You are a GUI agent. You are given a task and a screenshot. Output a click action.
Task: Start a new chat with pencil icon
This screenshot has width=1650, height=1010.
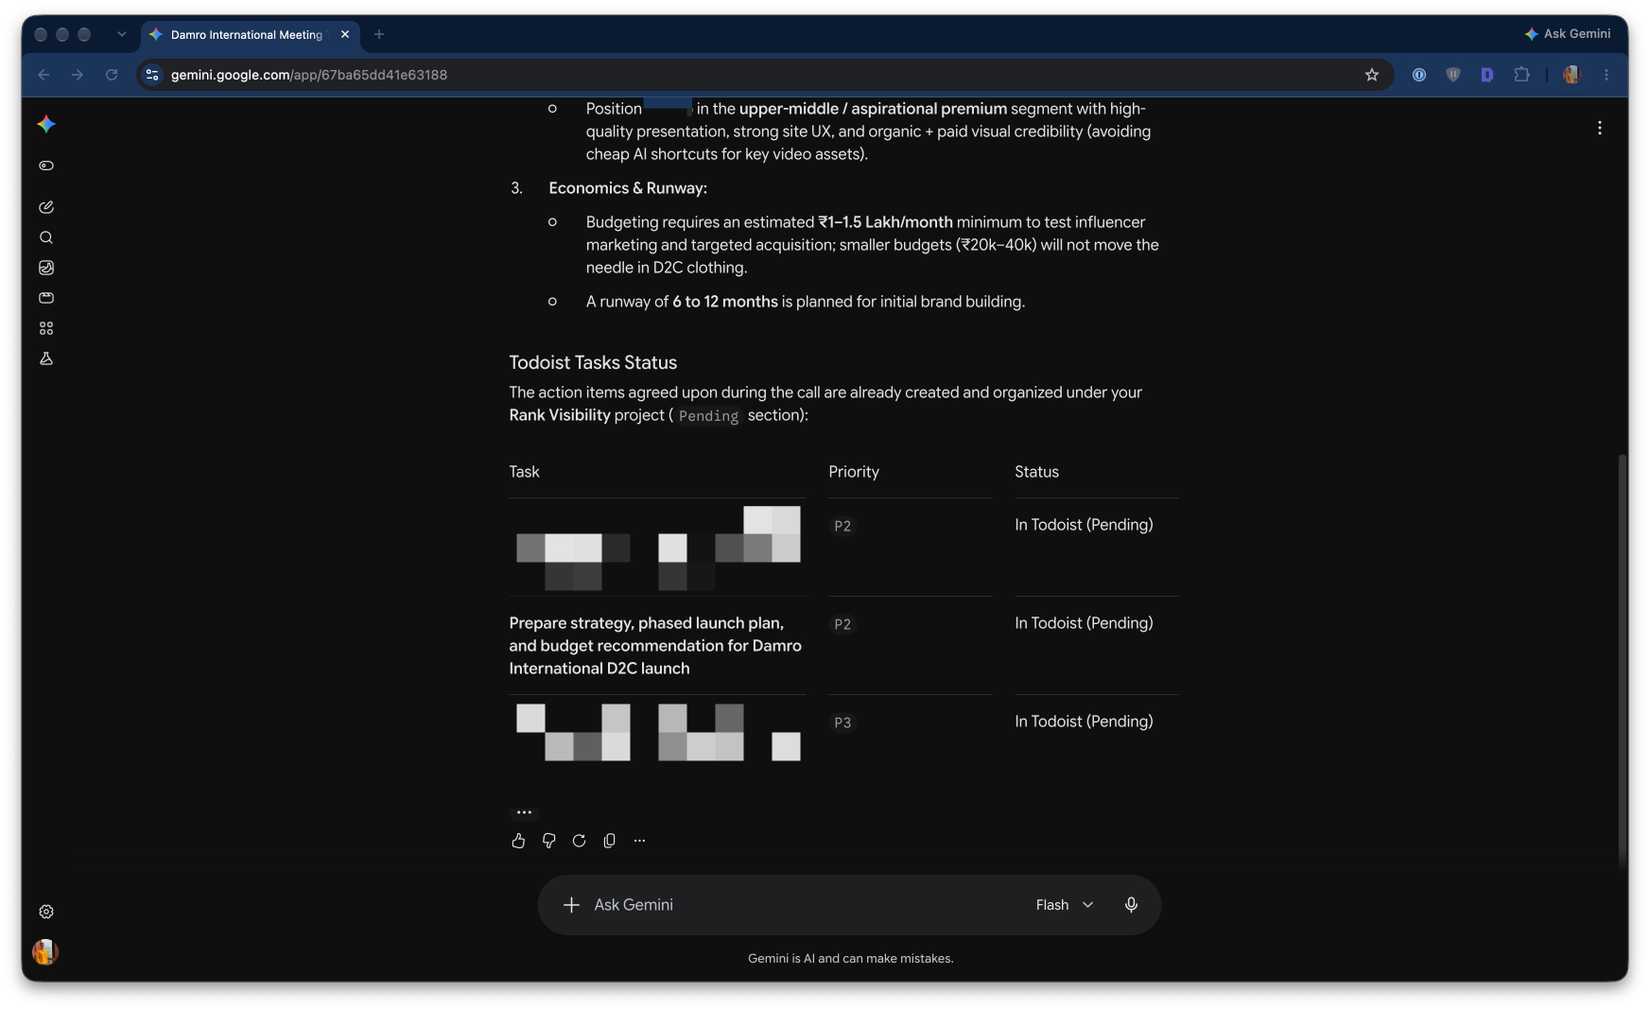coord(46,207)
